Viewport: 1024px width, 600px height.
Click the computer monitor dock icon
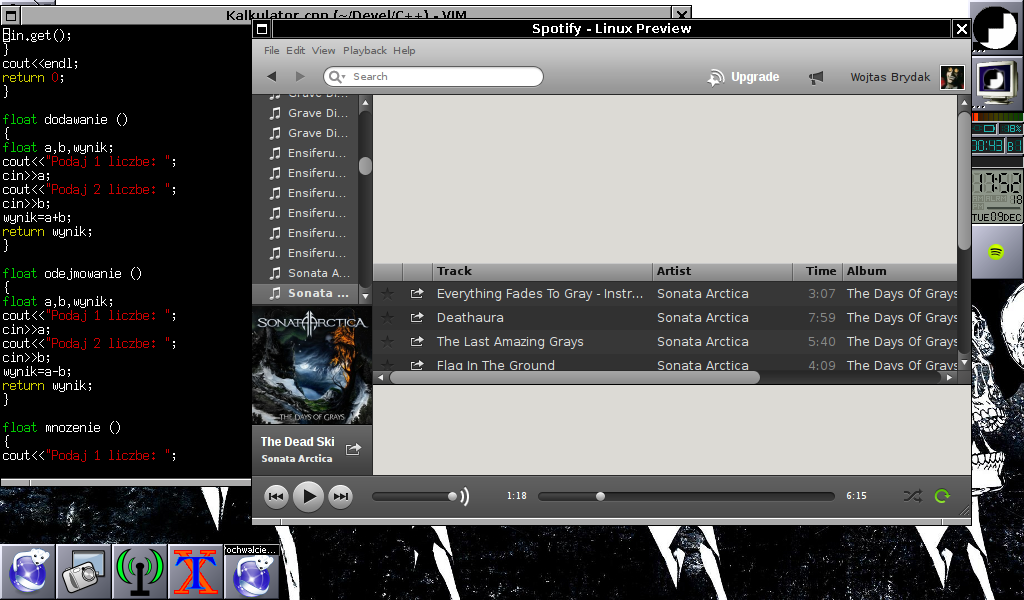997,82
